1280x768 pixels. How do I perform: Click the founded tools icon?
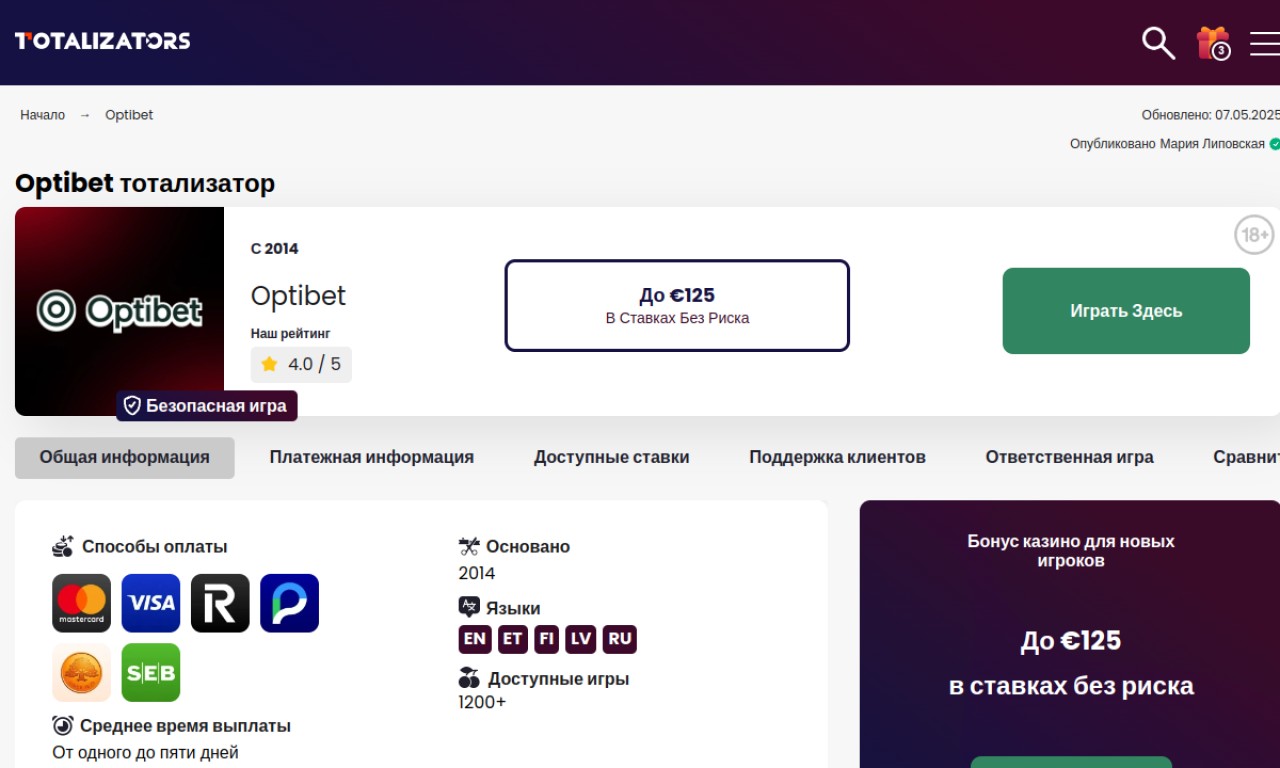click(469, 546)
